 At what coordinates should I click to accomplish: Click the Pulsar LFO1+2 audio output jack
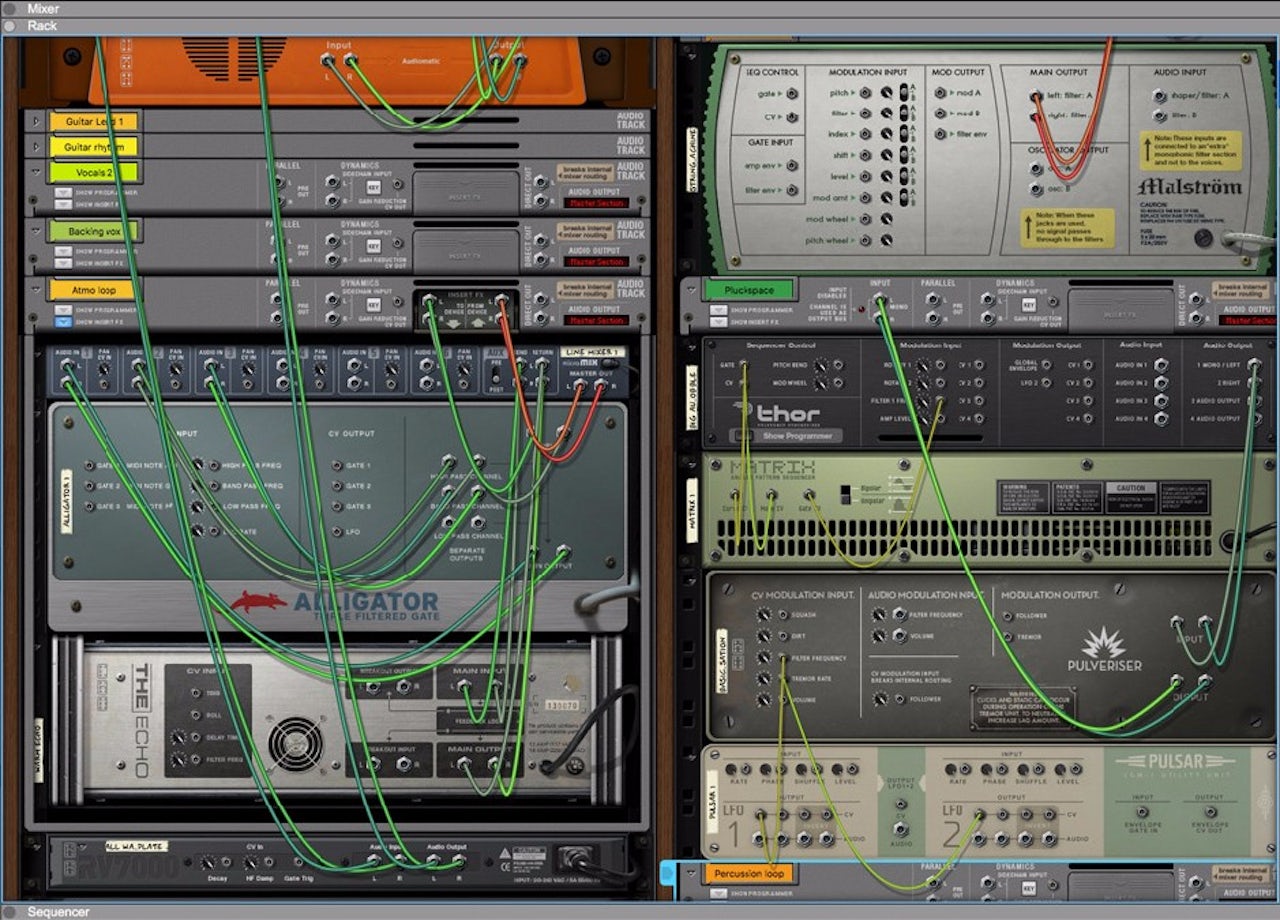pyautogui.click(x=899, y=828)
